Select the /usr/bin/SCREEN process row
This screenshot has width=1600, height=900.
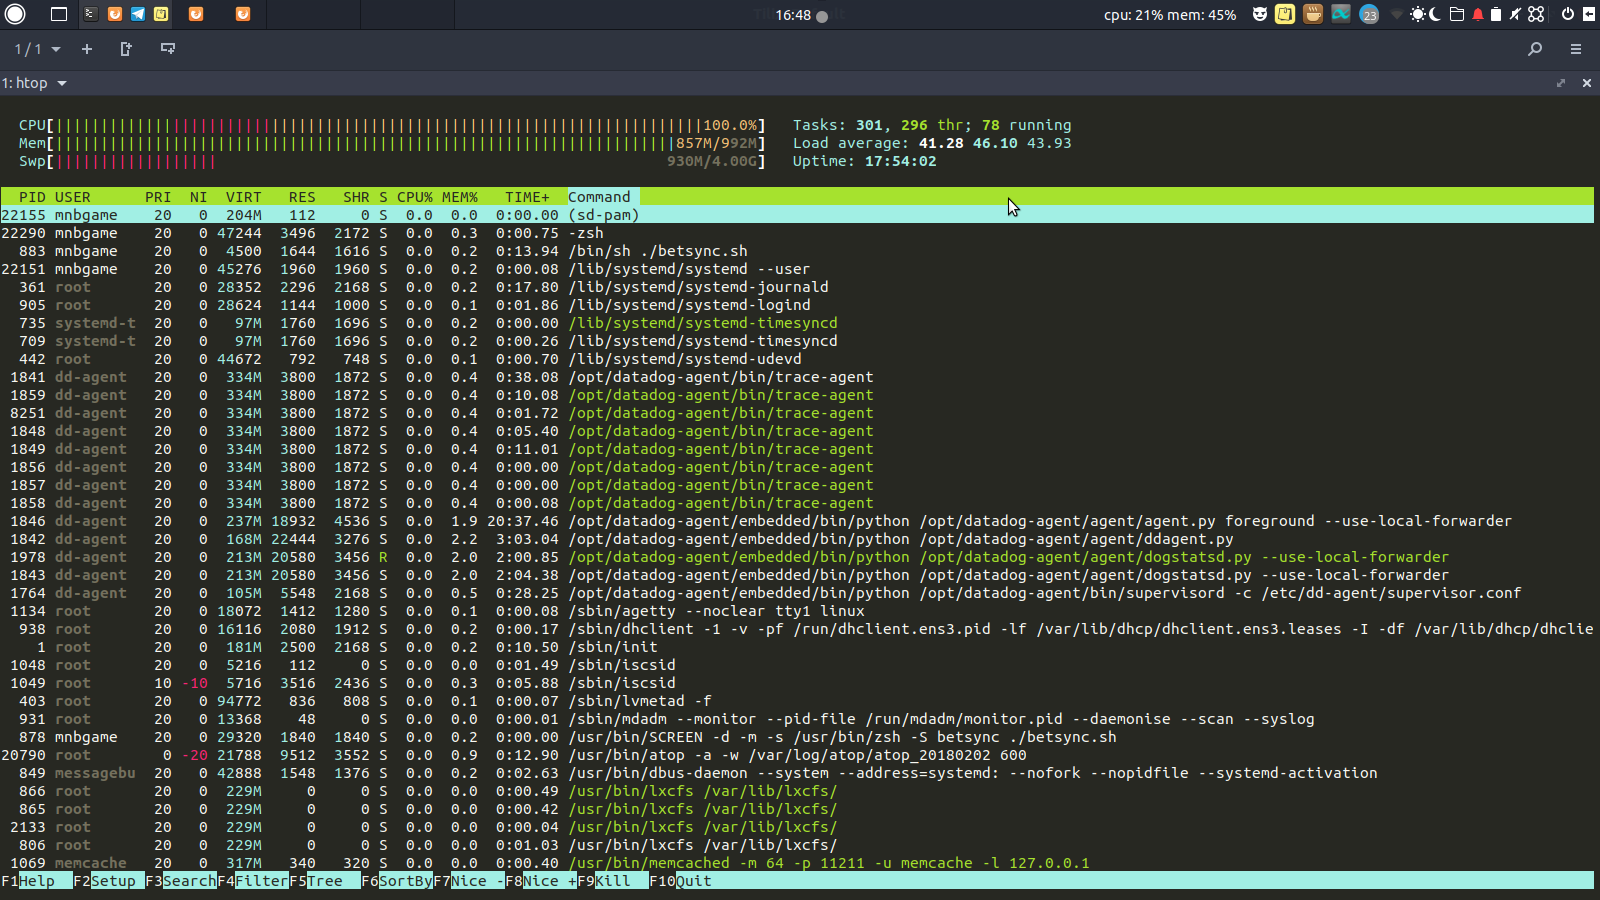tap(797, 737)
